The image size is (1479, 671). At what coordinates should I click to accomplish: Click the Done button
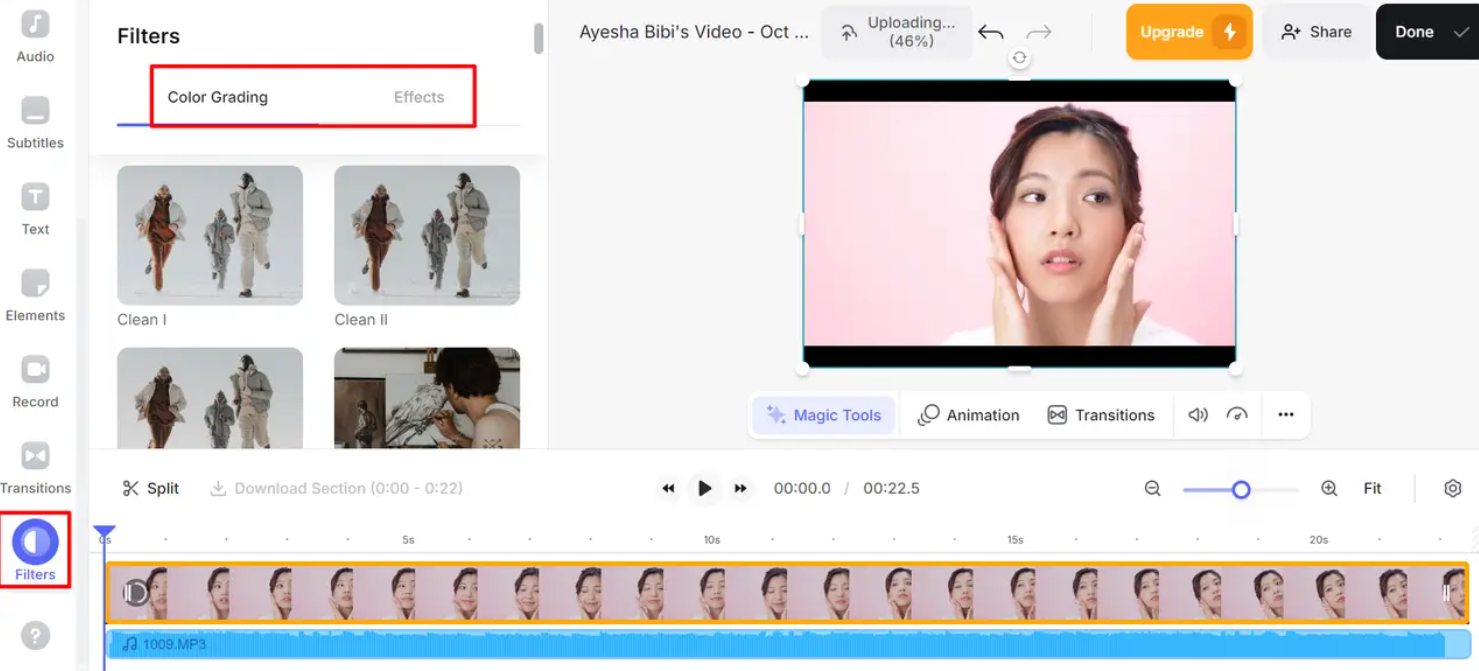tap(1427, 32)
